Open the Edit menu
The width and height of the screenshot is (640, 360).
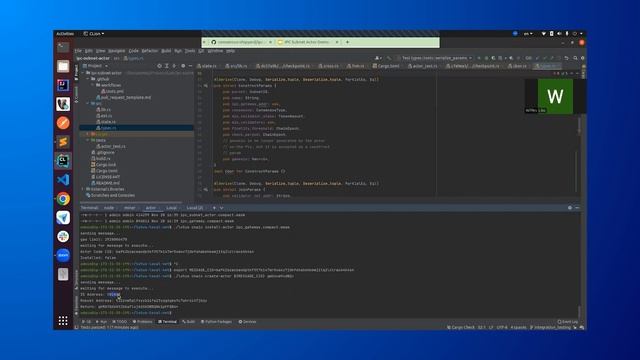[89, 51]
